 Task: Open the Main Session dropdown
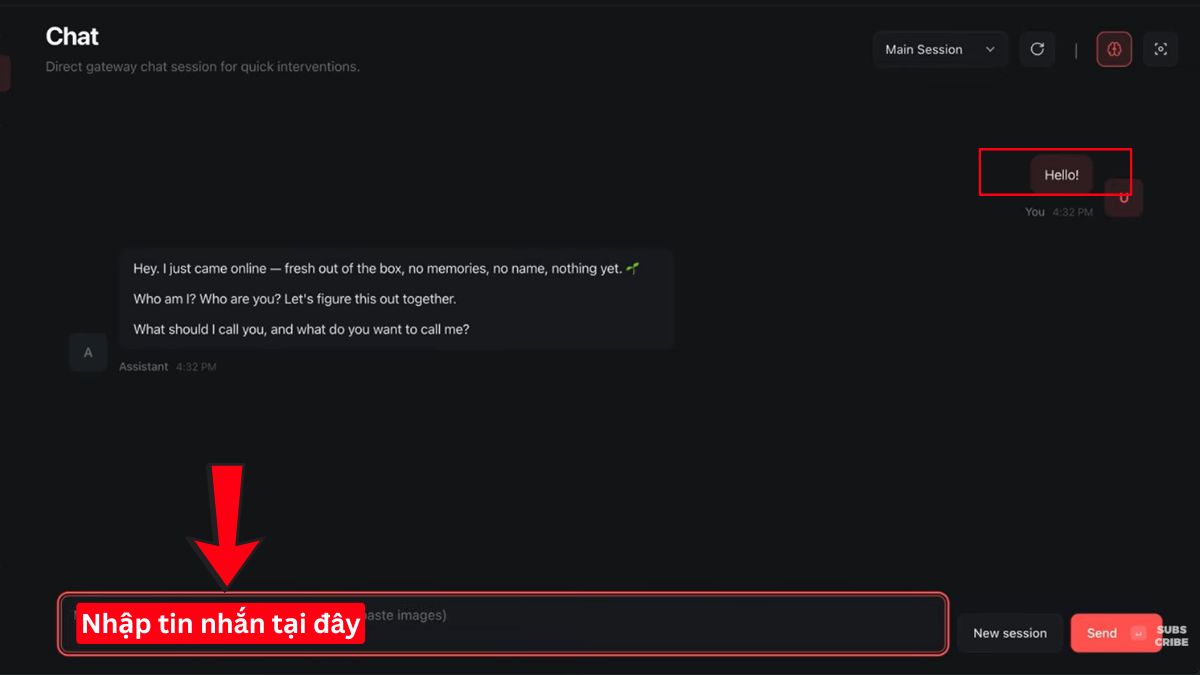click(939, 49)
